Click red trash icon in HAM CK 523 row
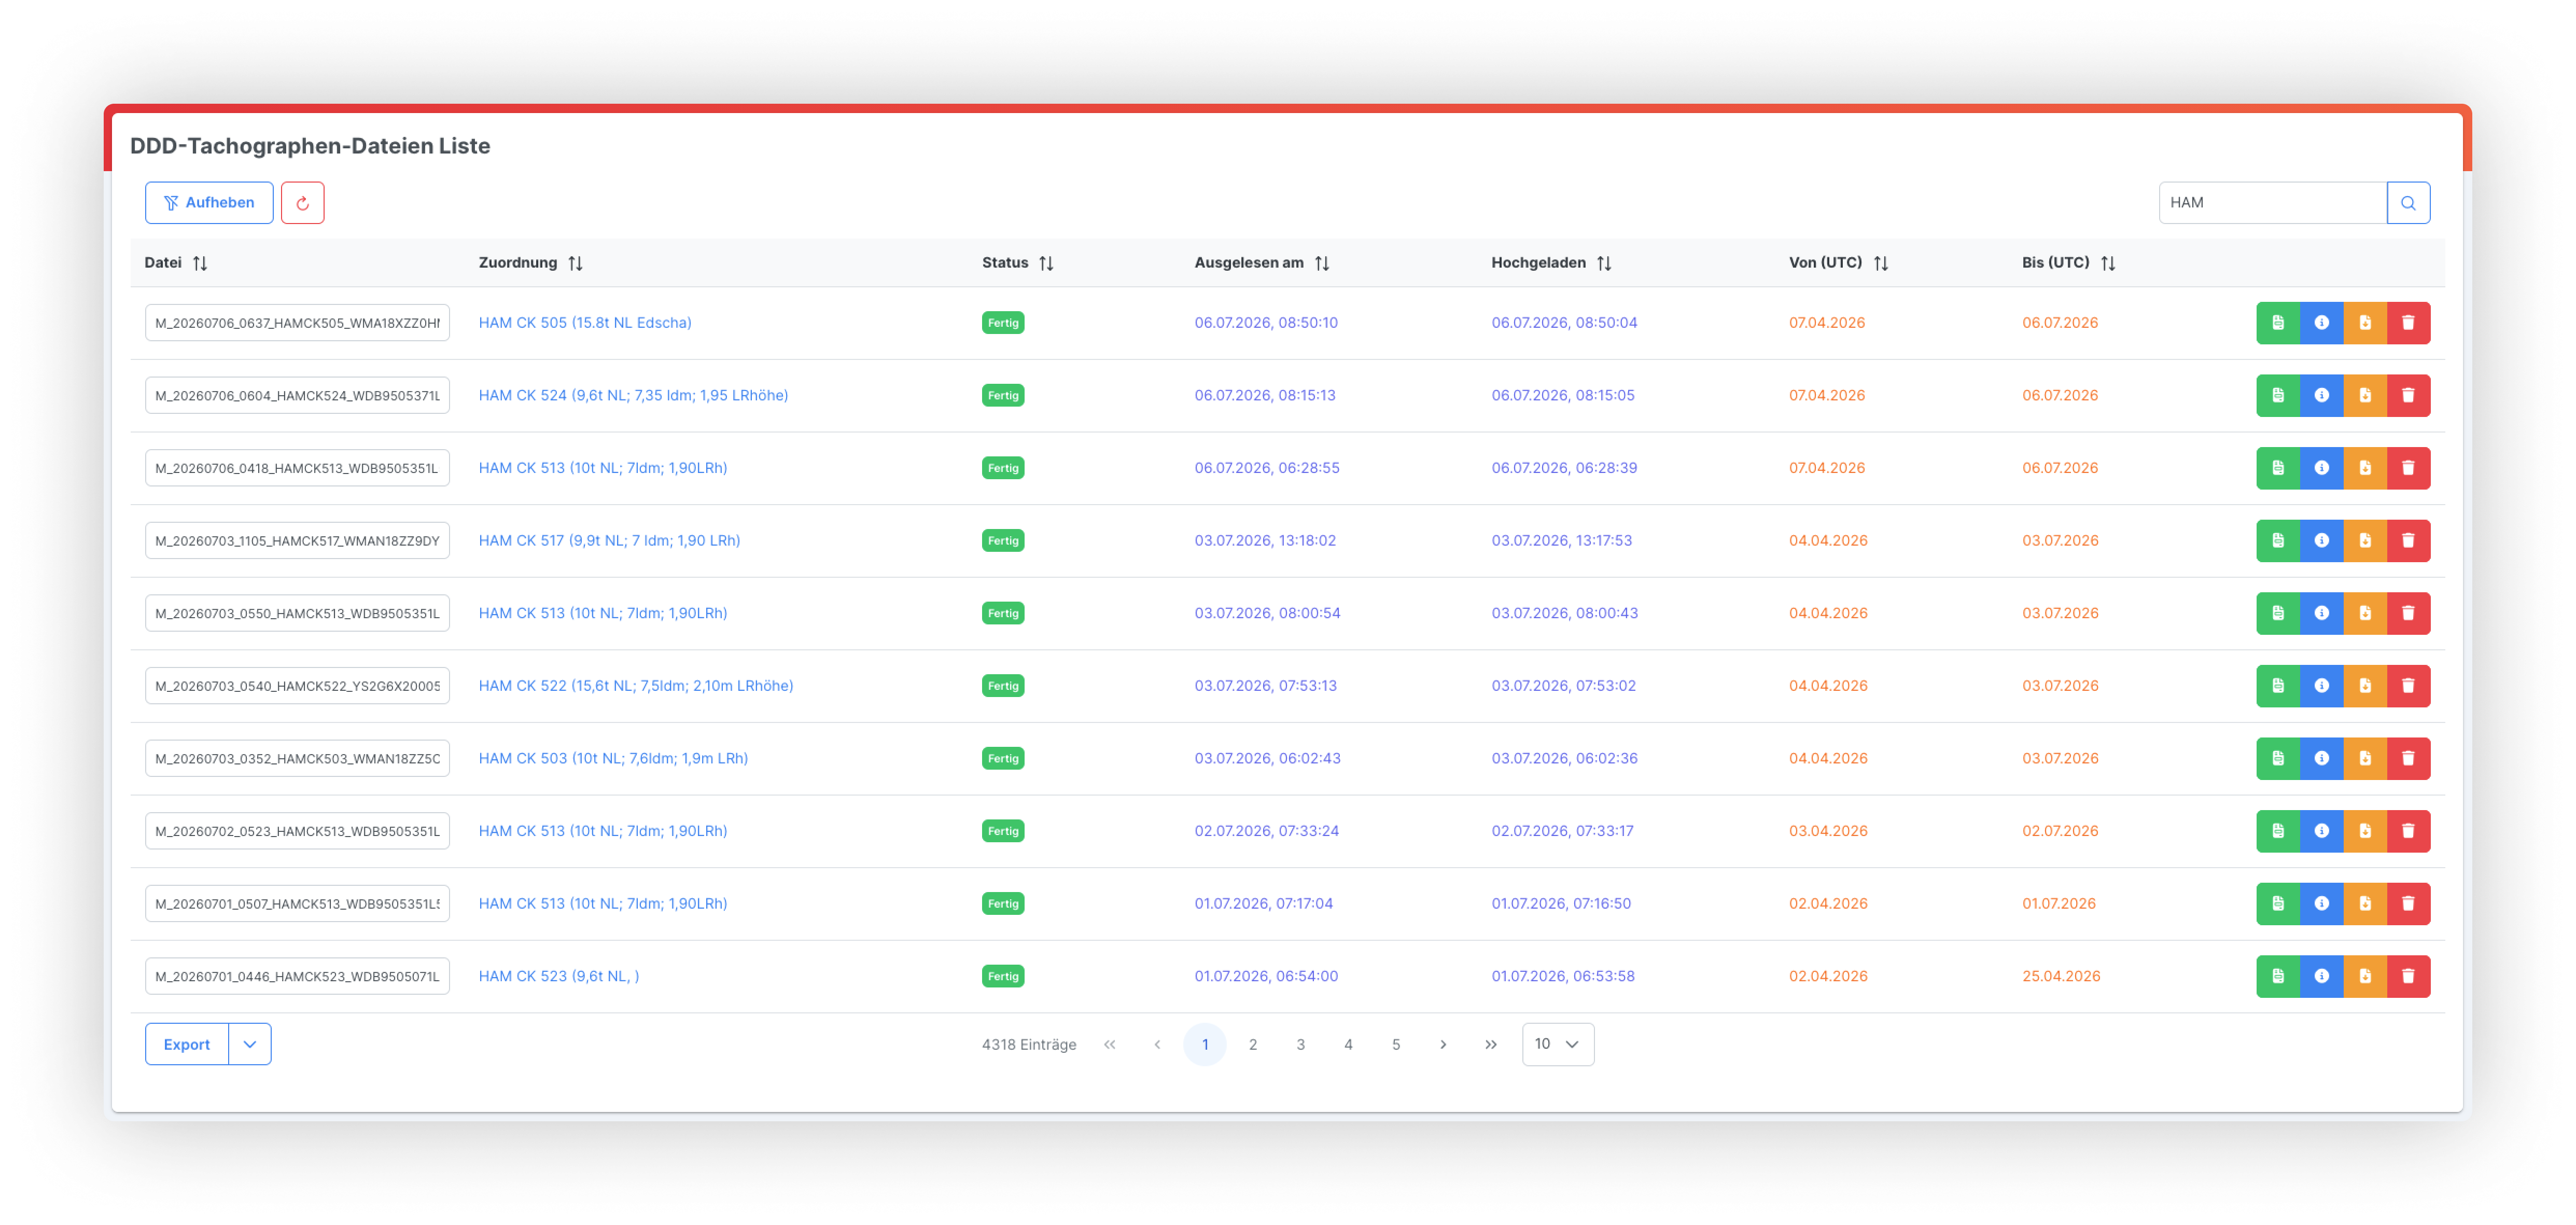Screen dimensions: 2576x1225 2408,977
